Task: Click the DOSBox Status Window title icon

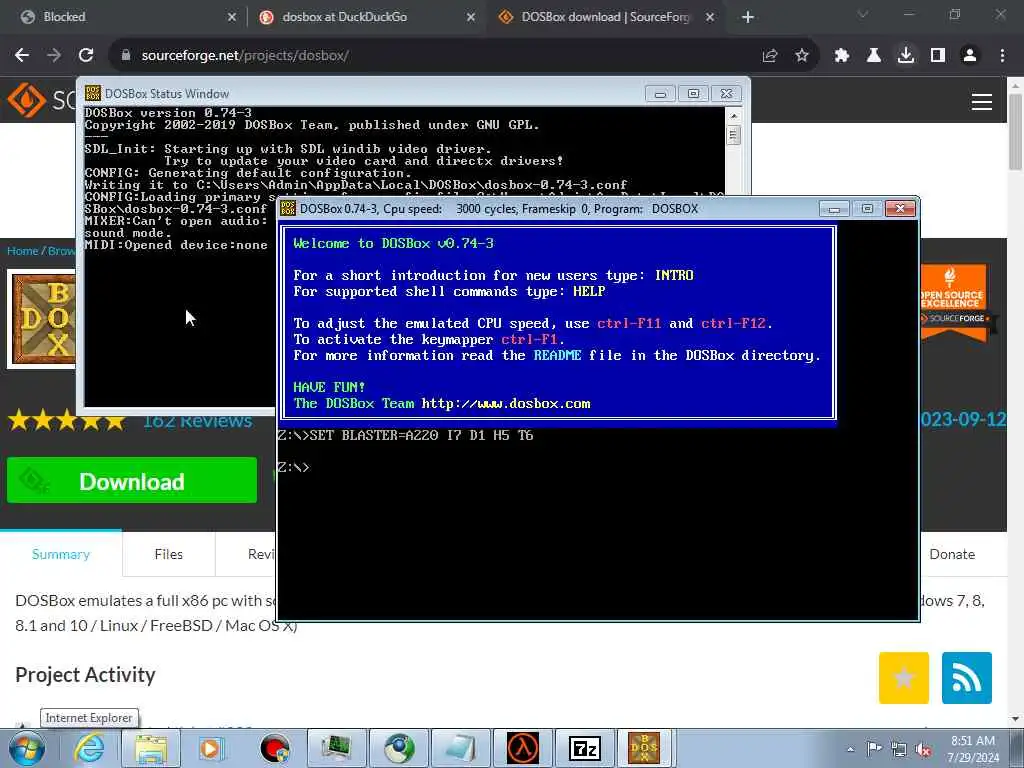Action: [93, 93]
